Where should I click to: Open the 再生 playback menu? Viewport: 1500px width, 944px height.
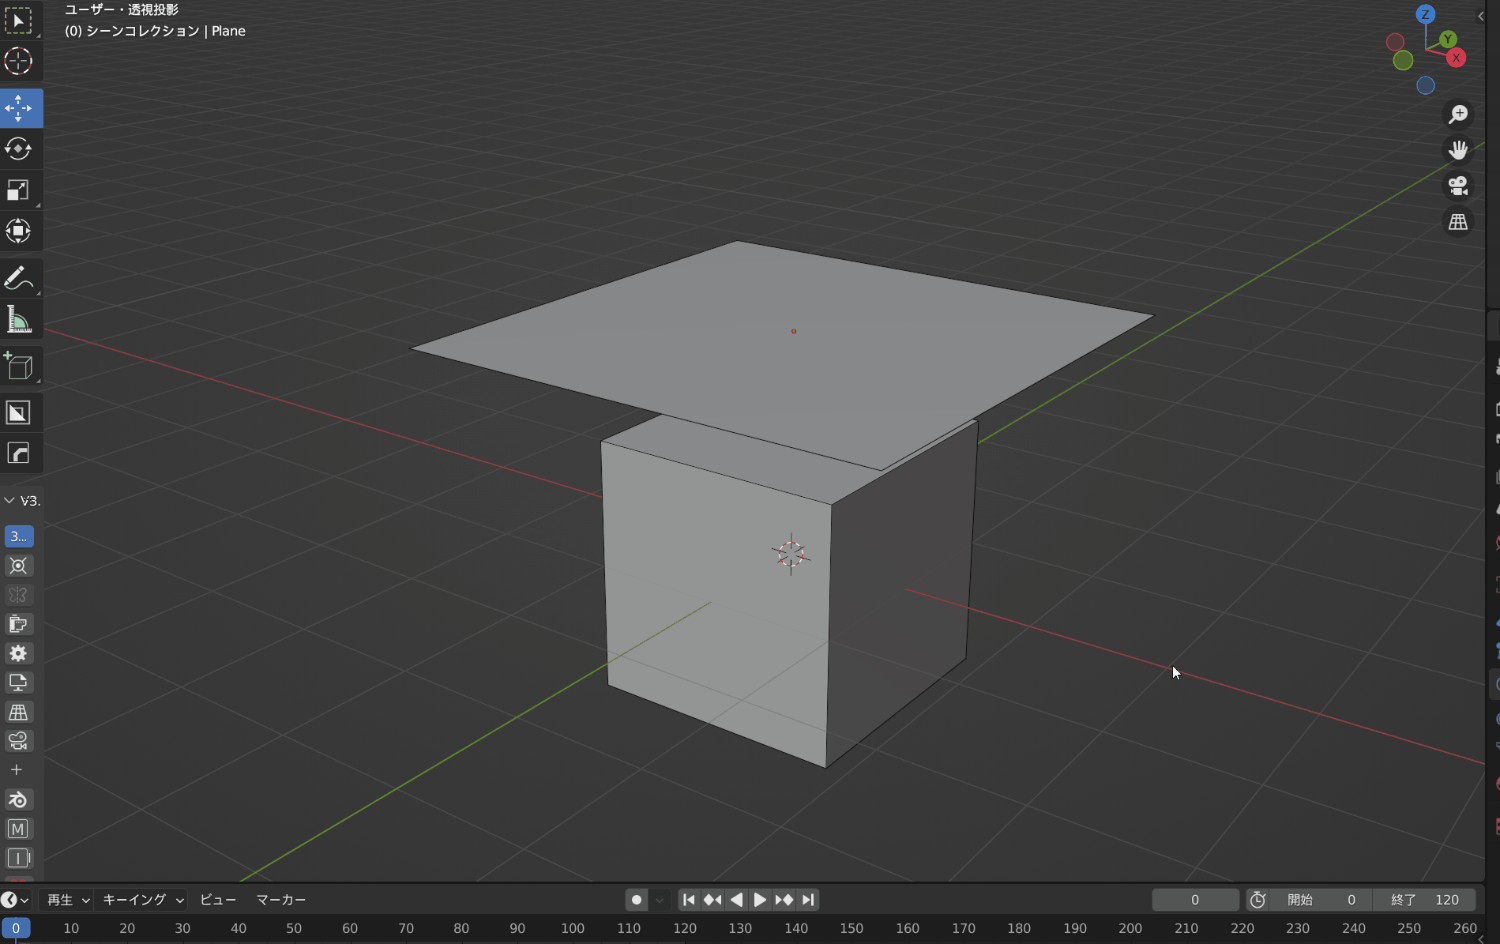click(68, 900)
